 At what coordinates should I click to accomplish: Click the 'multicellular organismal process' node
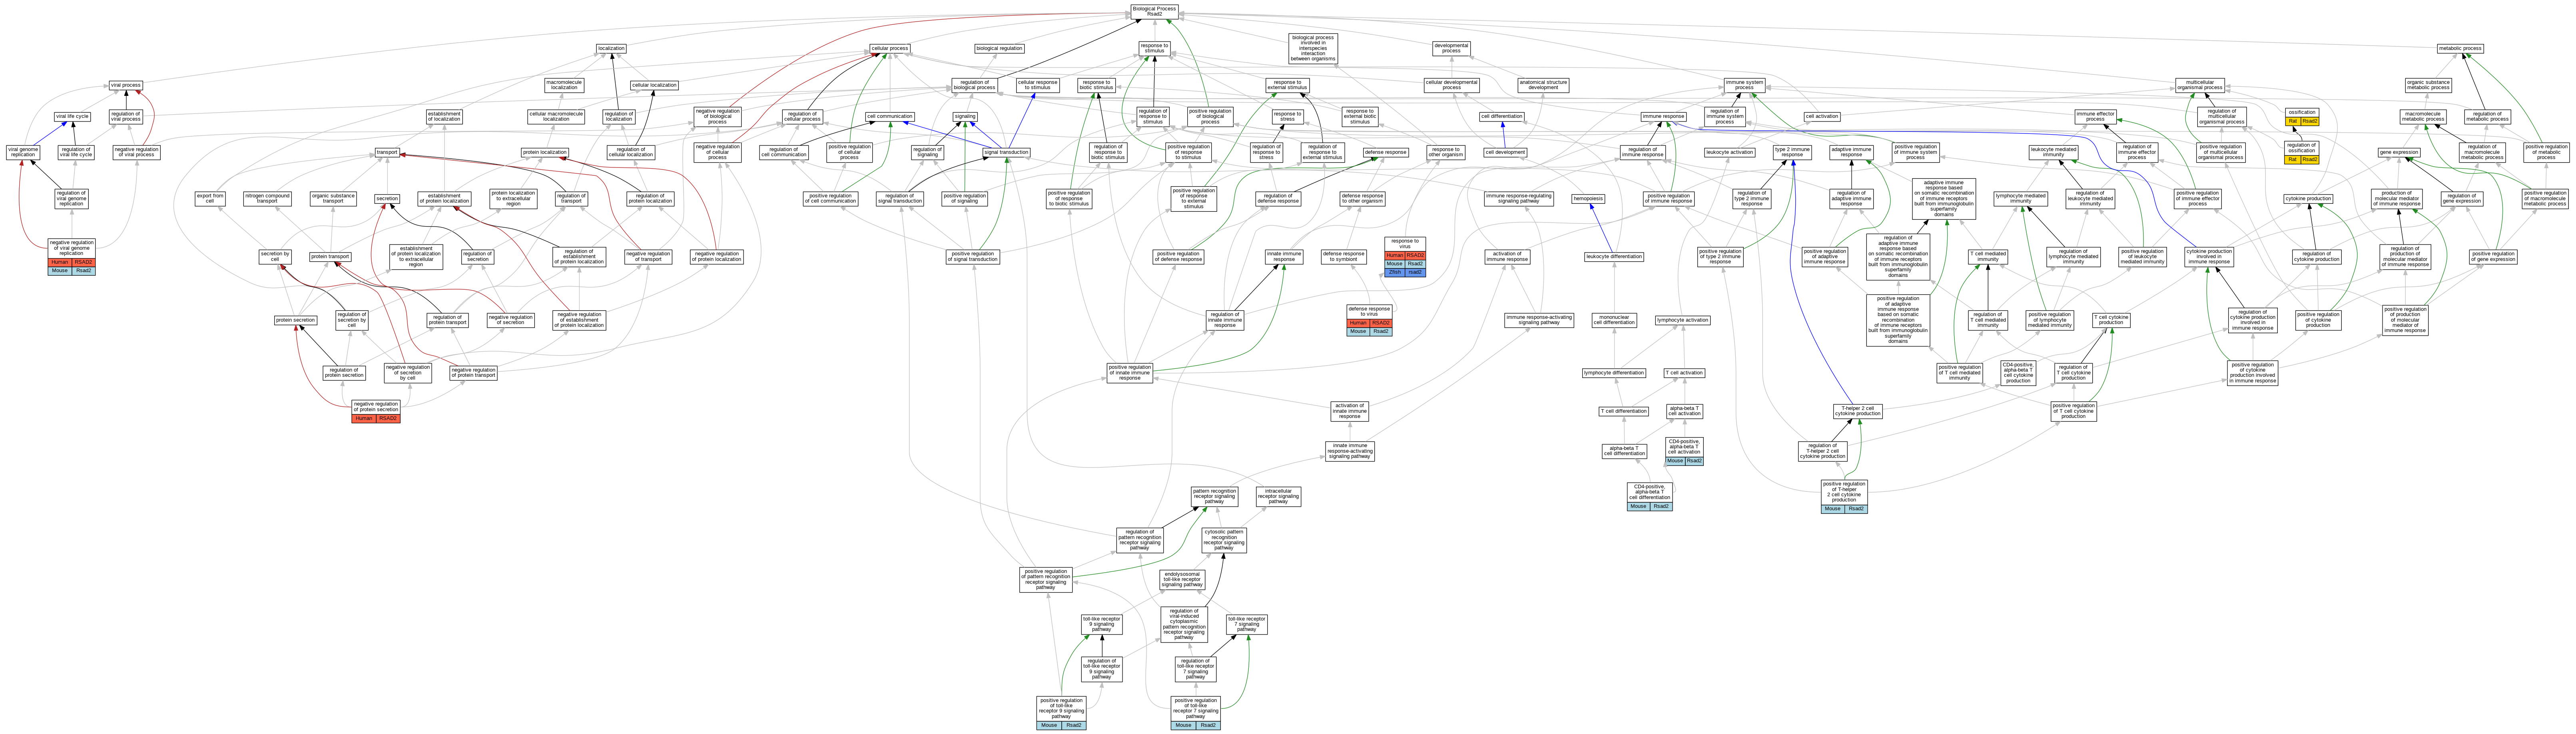[2199, 85]
